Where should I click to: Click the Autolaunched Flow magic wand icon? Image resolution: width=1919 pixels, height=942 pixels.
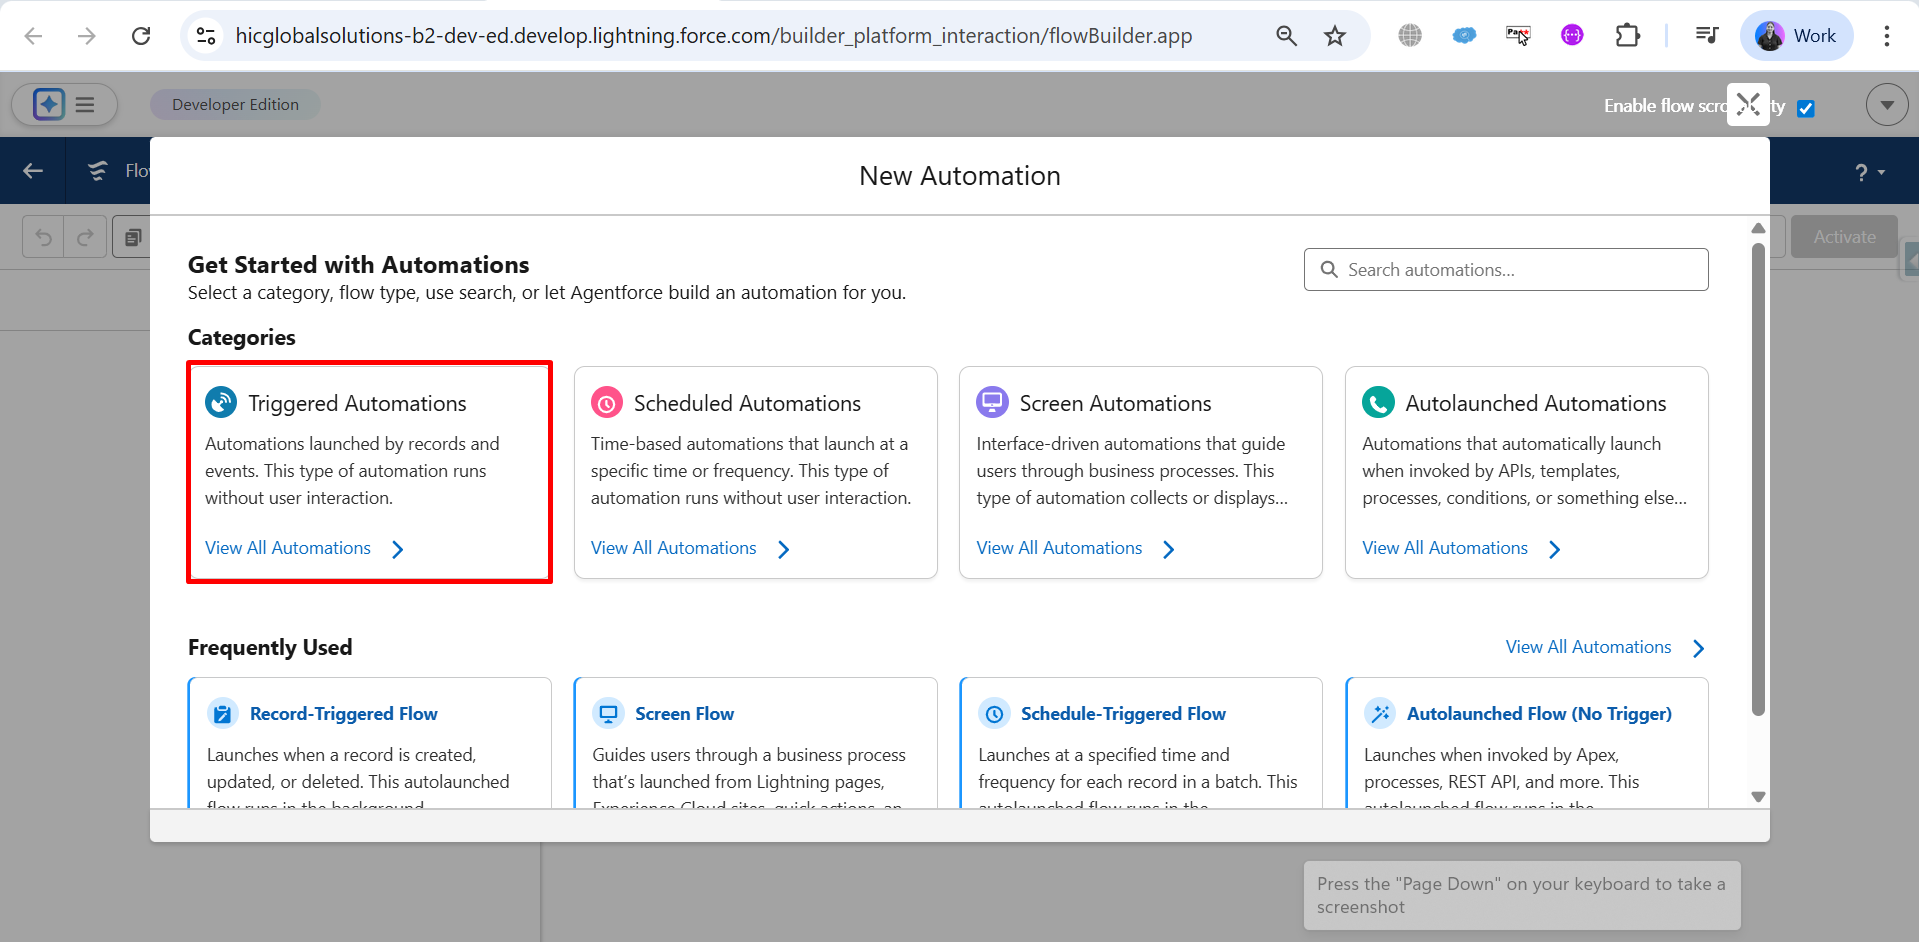(1380, 714)
